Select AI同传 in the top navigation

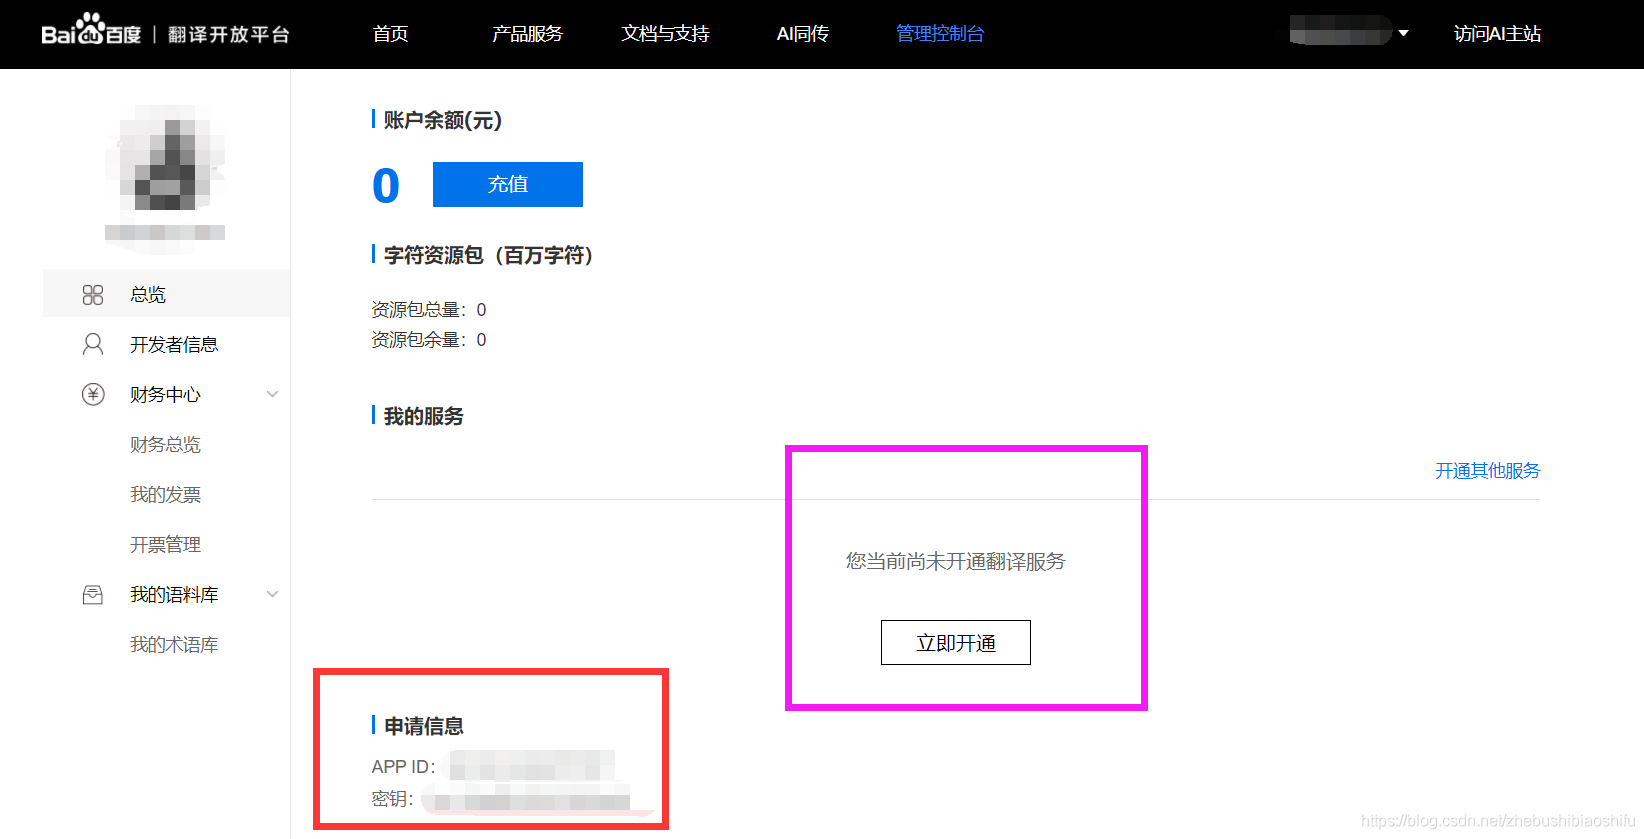[x=802, y=34]
